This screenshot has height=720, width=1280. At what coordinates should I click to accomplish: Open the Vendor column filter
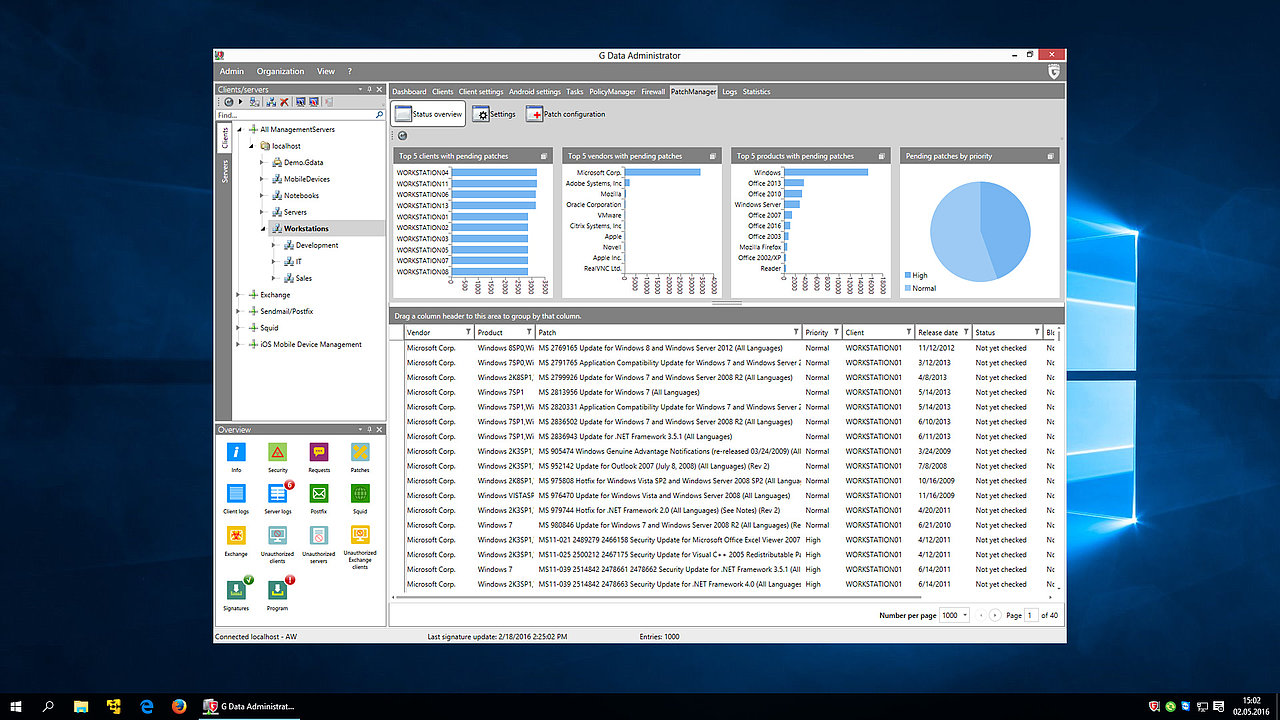tap(467, 332)
